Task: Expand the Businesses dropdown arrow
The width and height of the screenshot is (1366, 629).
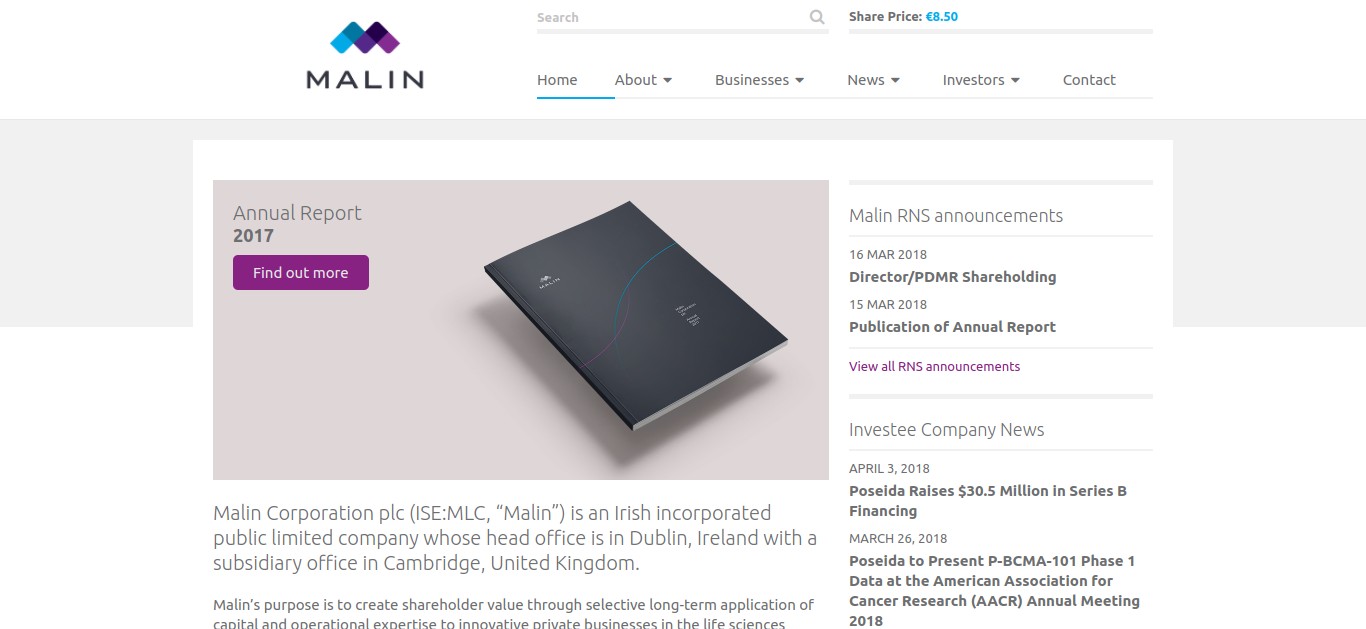Action: point(800,80)
